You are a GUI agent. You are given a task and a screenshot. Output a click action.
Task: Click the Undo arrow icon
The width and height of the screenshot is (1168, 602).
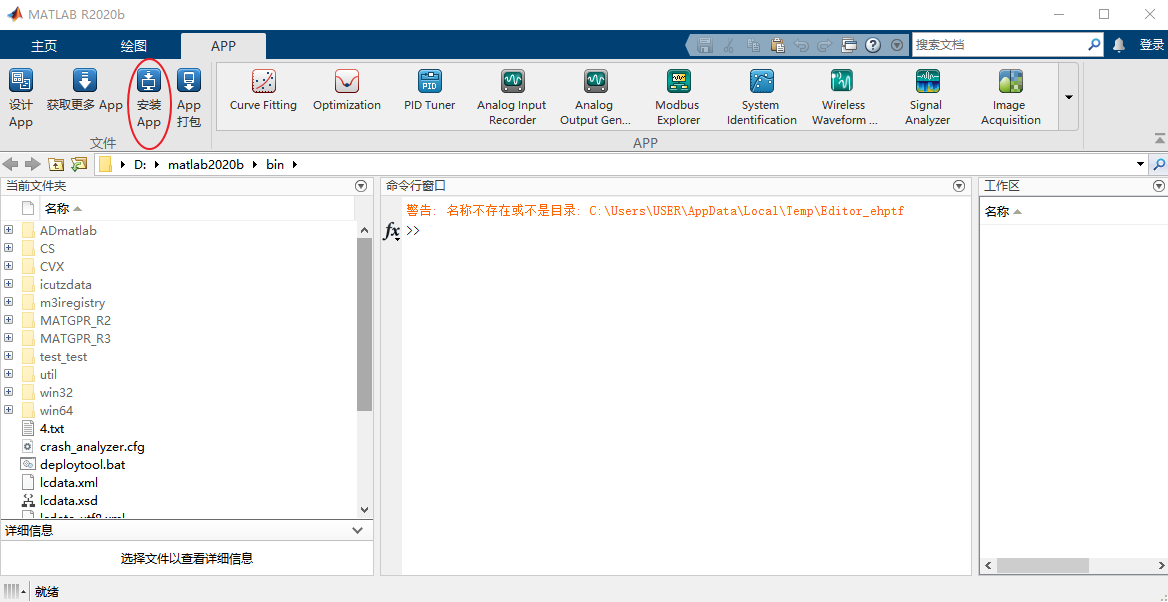pyautogui.click(x=802, y=45)
